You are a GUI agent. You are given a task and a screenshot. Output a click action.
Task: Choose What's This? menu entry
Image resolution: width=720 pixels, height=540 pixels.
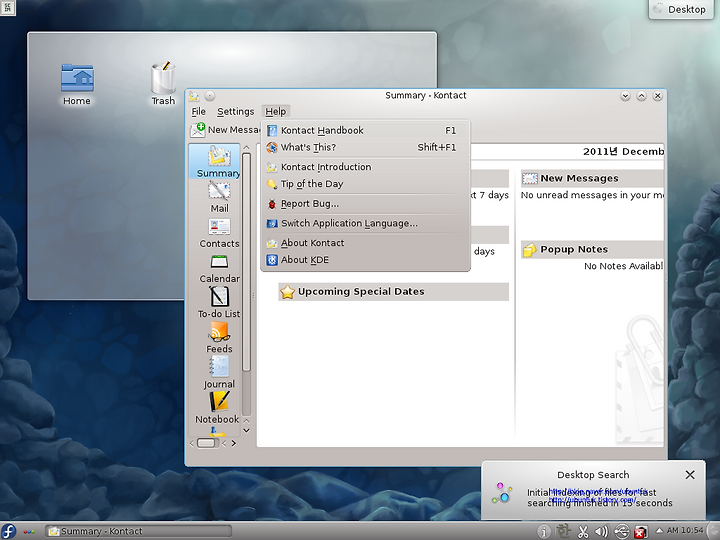(365, 147)
